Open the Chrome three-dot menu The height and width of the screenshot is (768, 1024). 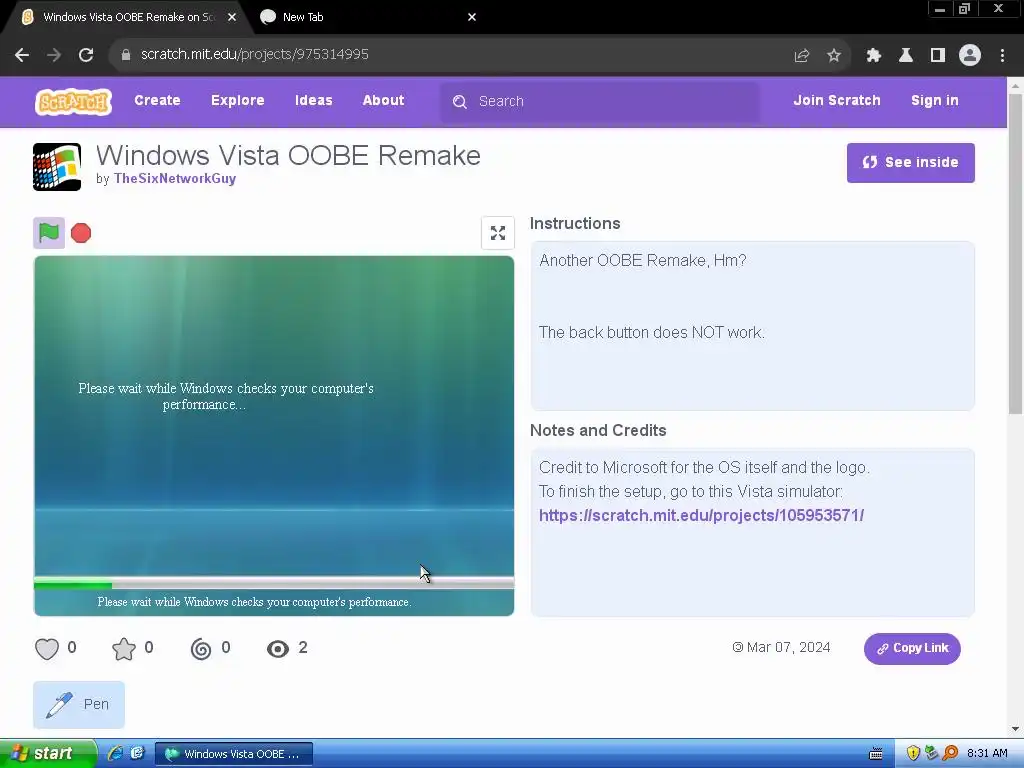click(x=1002, y=56)
